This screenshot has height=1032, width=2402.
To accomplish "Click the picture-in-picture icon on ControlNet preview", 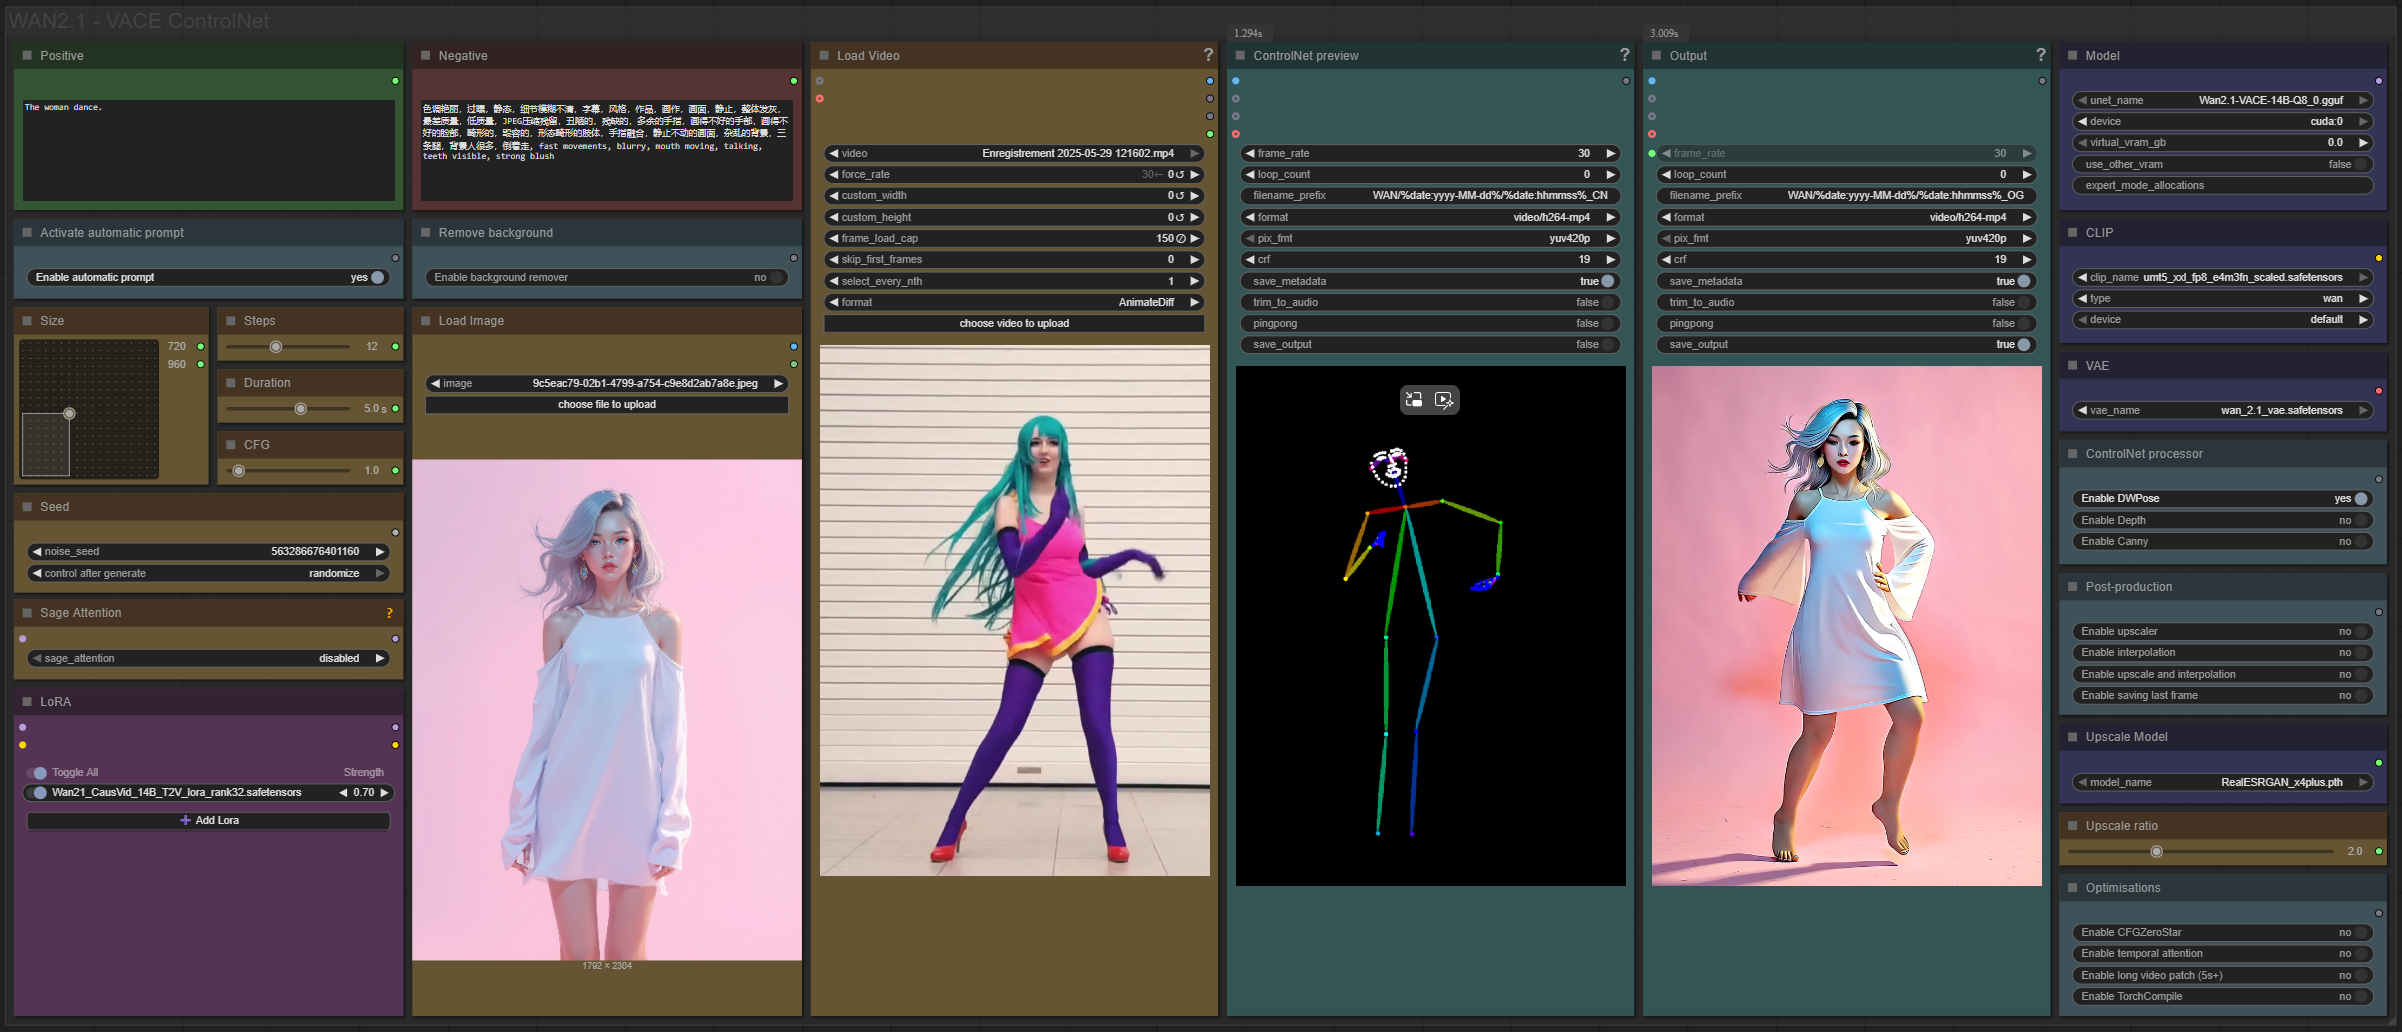I will click(1414, 400).
